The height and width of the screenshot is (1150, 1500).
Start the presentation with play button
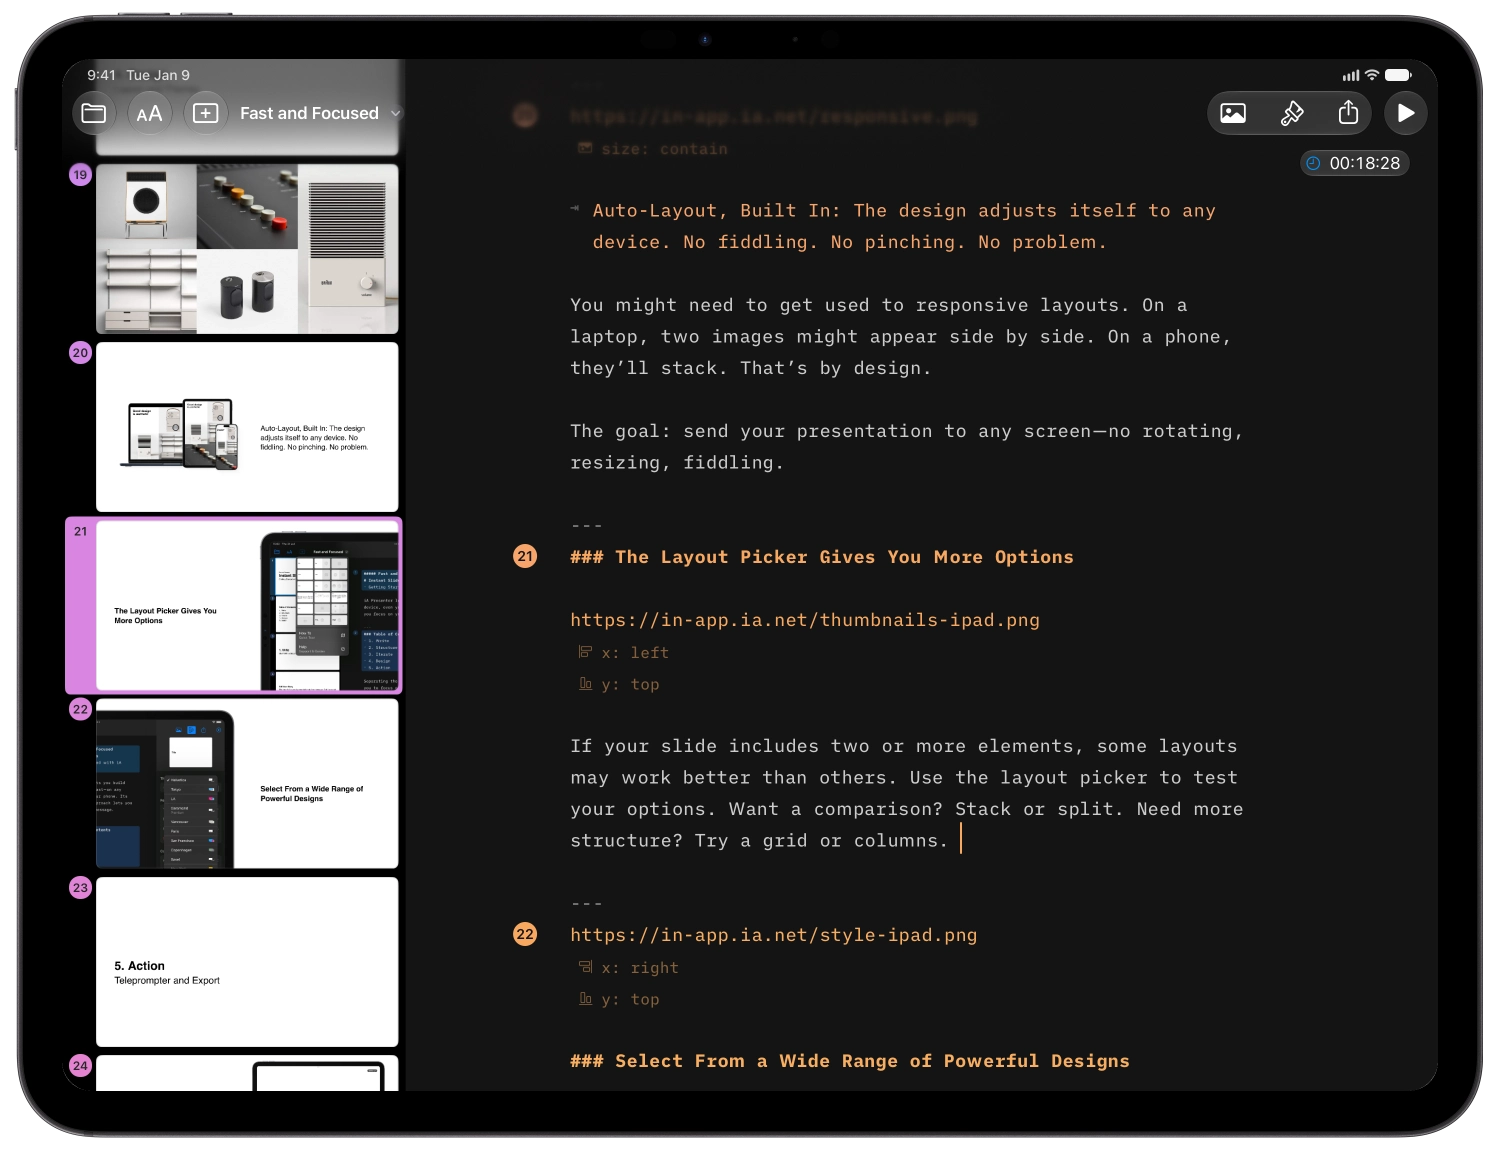pyautogui.click(x=1406, y=113)
